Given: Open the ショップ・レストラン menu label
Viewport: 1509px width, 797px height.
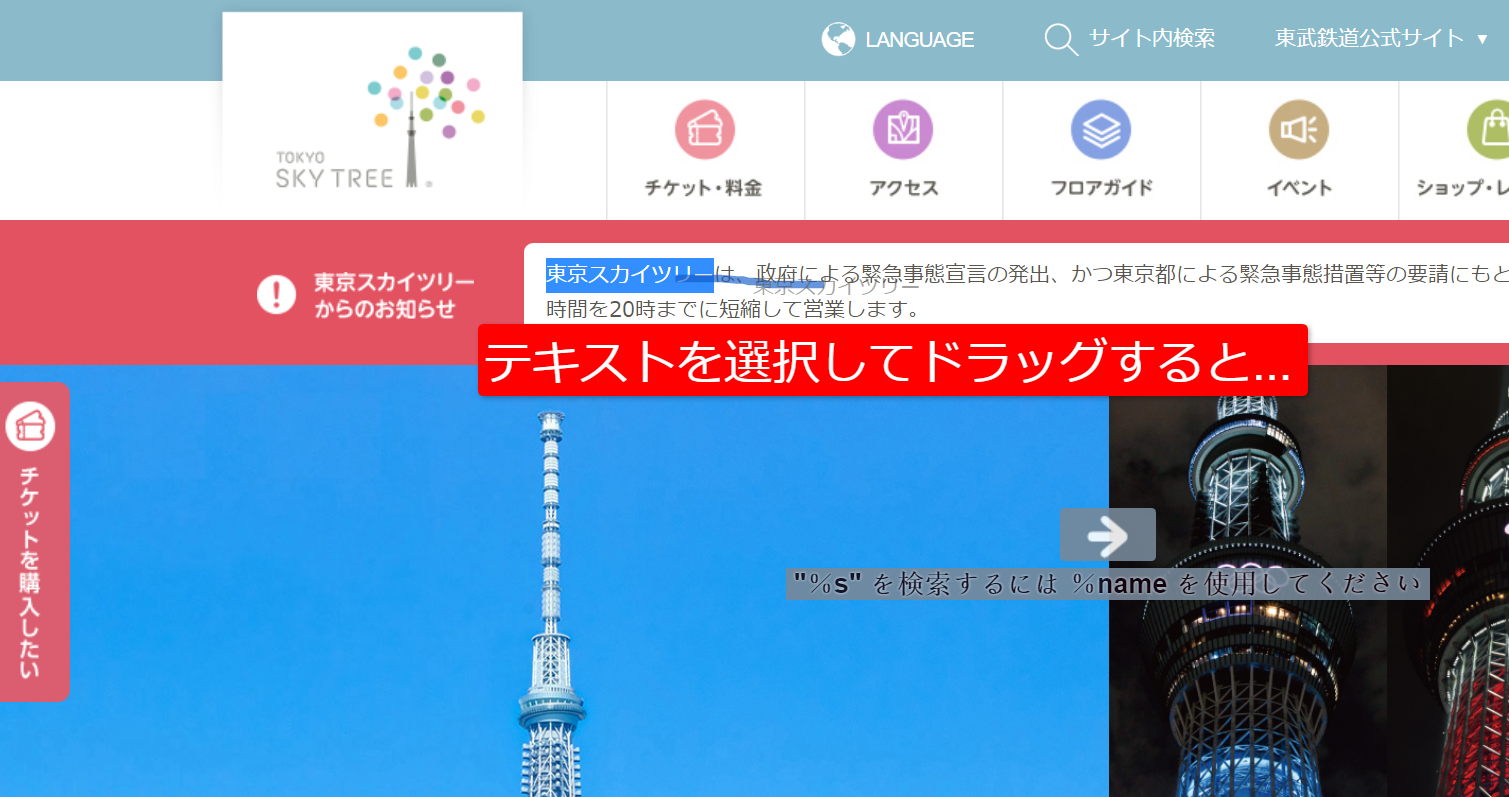Looking at the screenshot, I should (1462, 187).
